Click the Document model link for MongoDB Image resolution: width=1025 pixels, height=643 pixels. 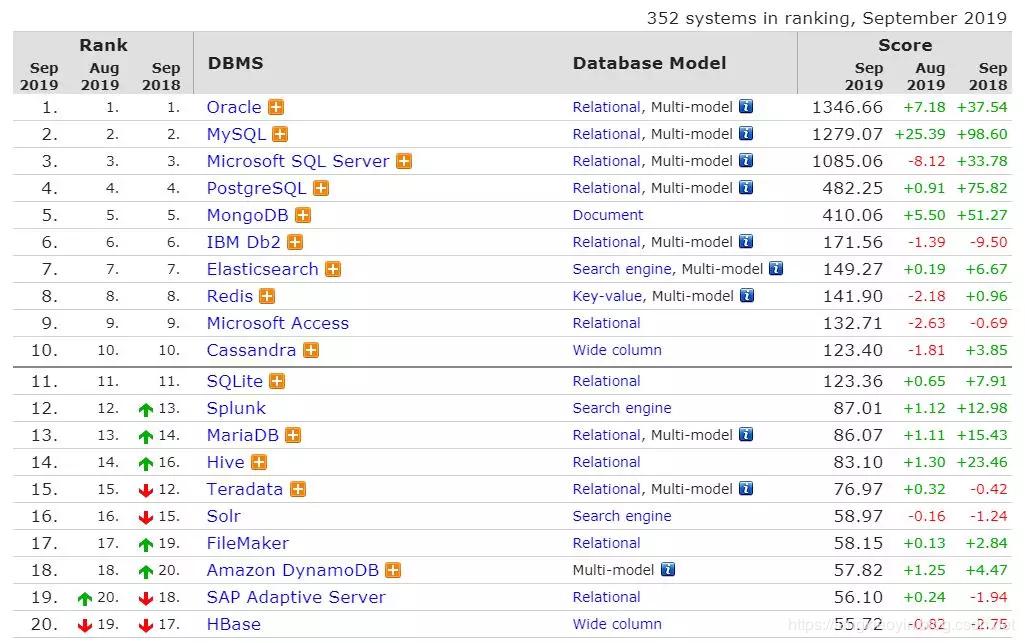(x=608, y=215)
